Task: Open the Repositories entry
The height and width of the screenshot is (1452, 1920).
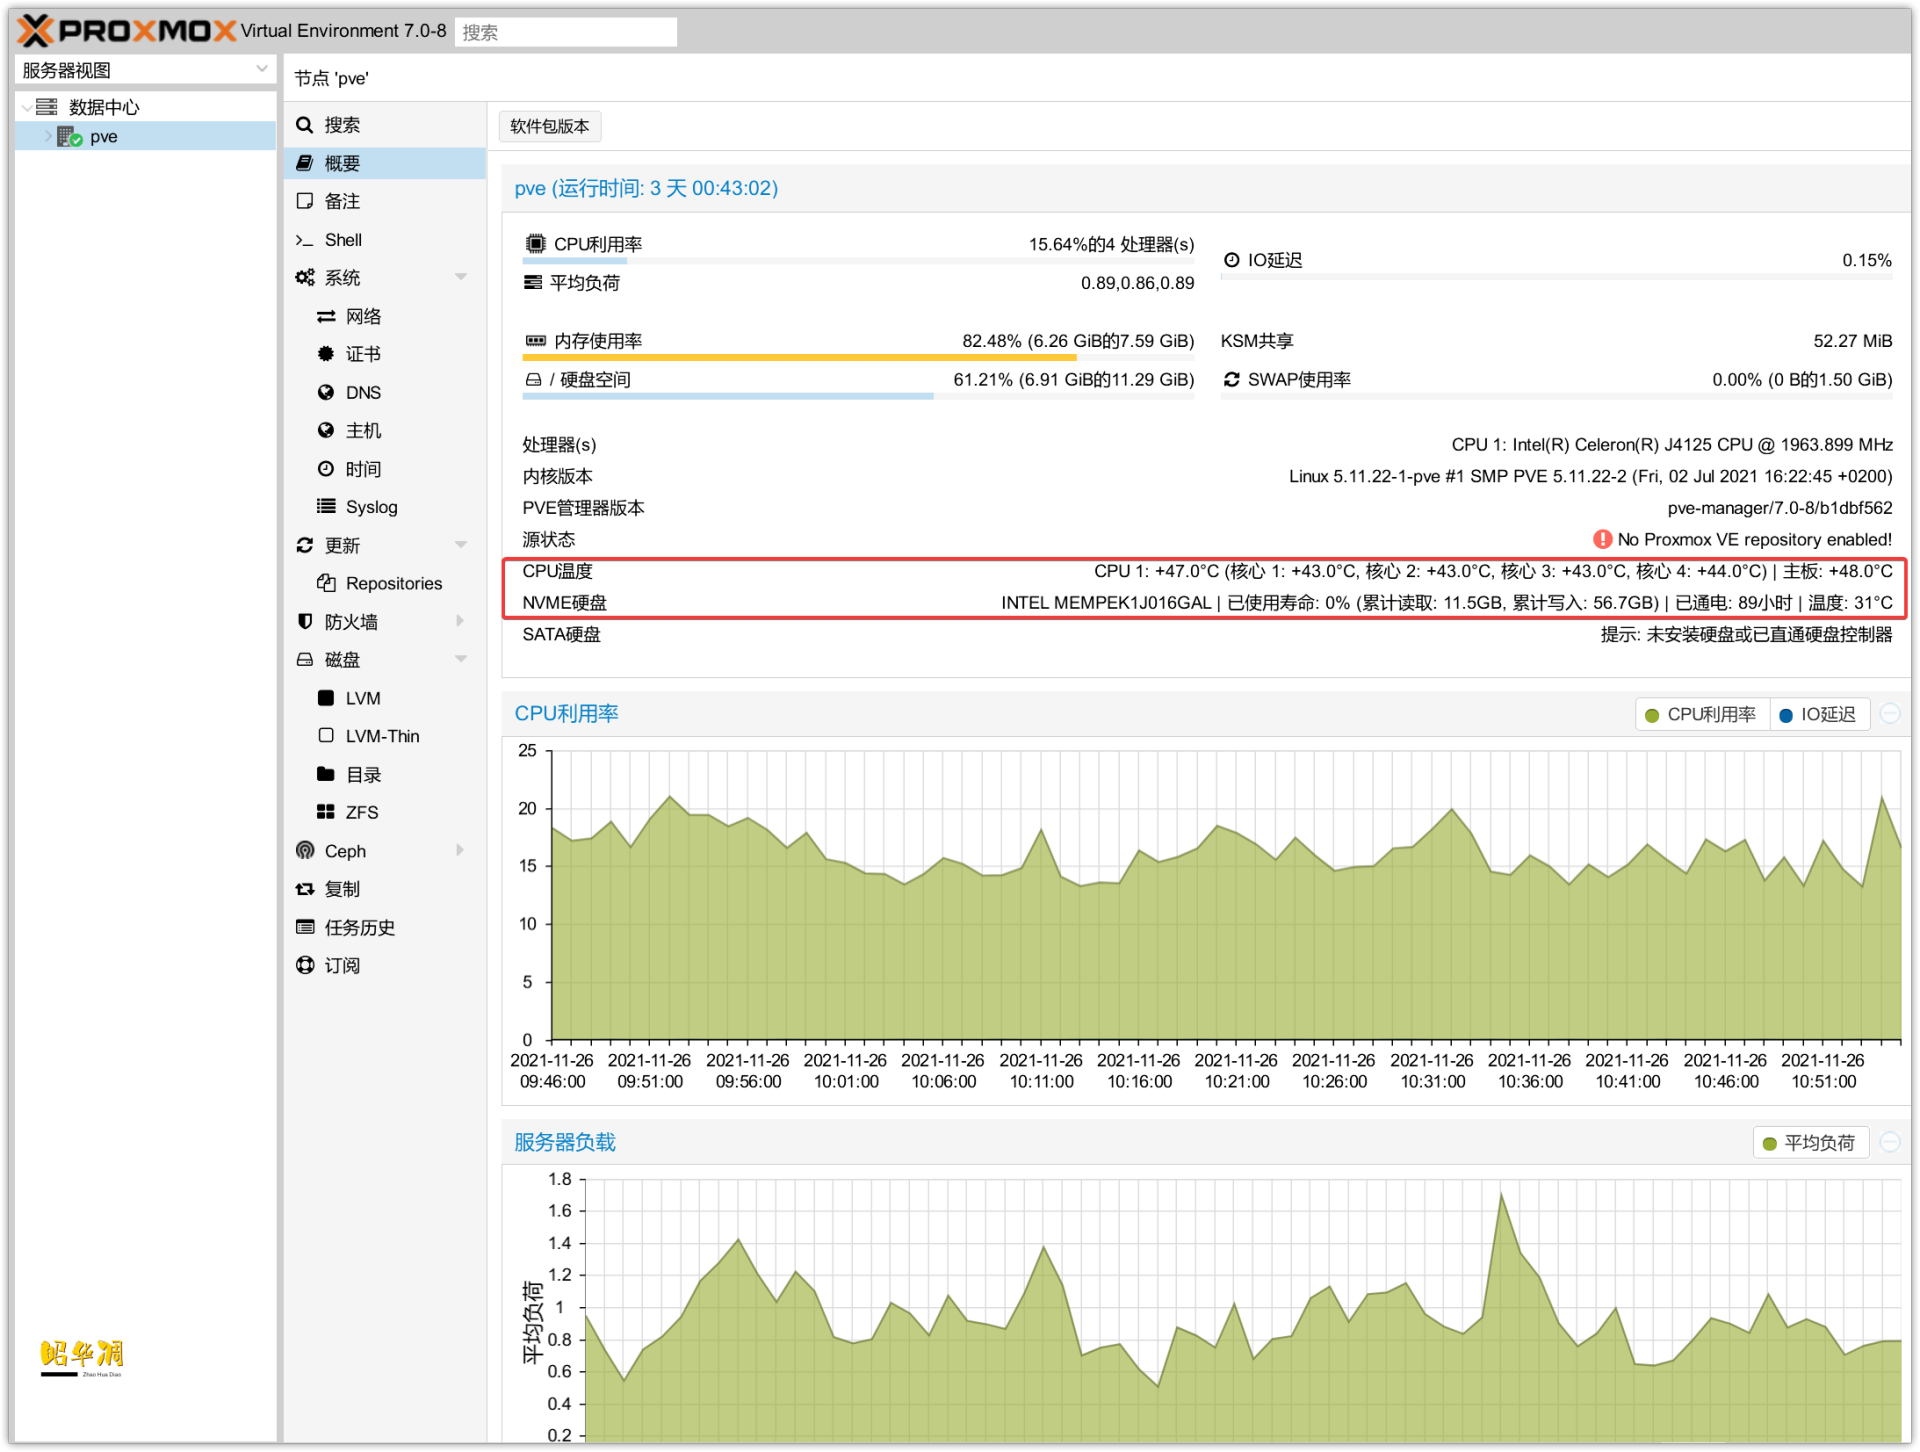Action: tap(393, 583)
